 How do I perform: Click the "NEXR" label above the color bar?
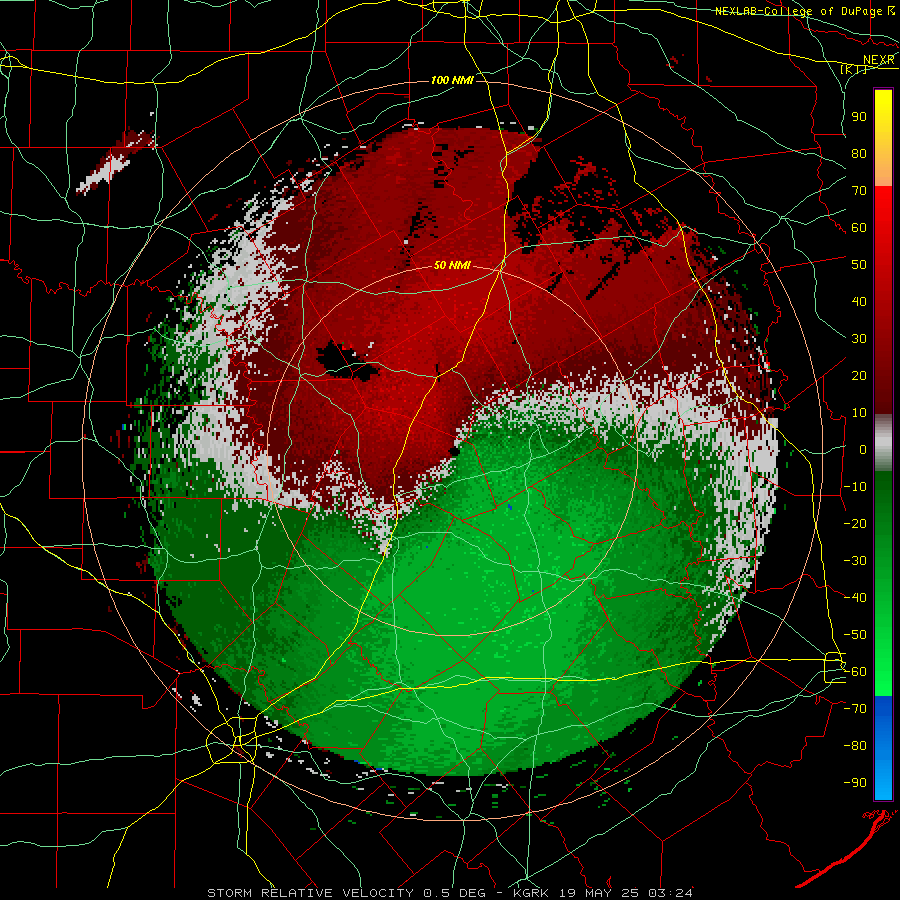[879, 60]
